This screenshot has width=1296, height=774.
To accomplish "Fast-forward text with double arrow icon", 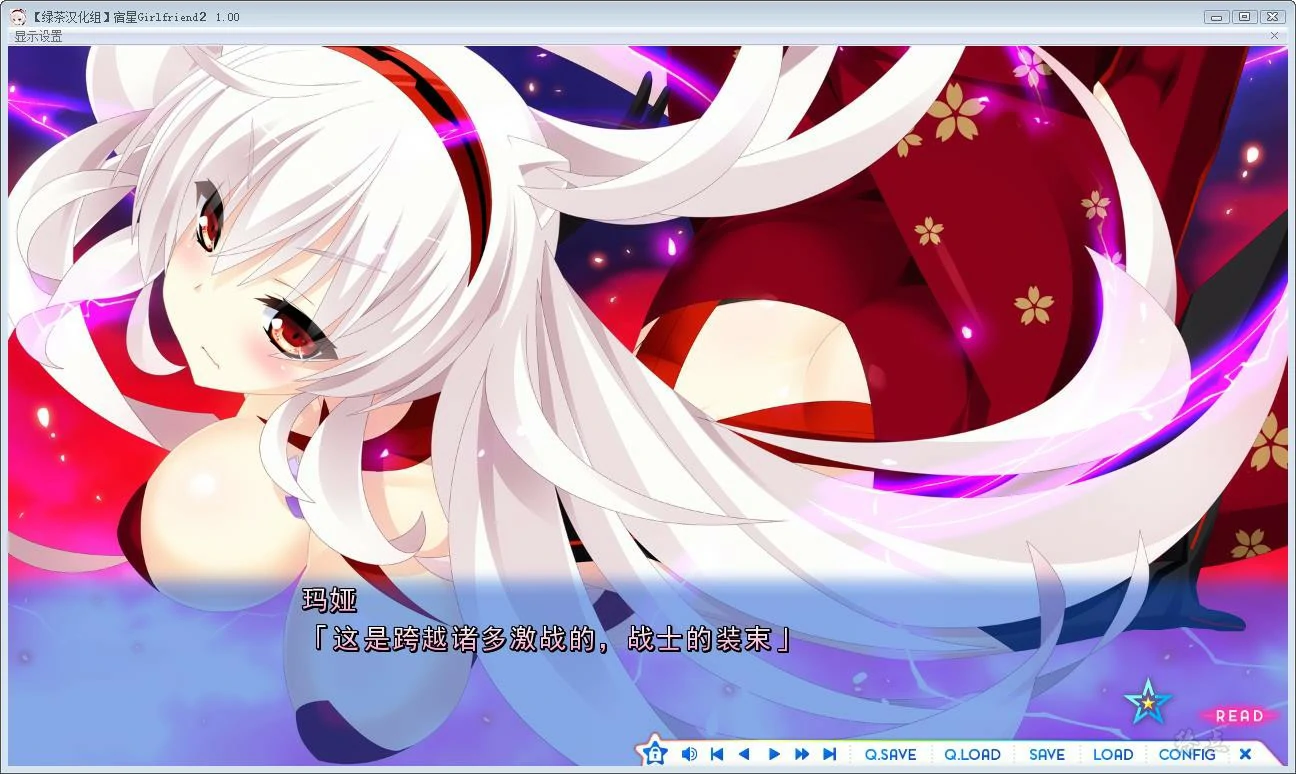I will pyautogui.click(x=802, y=754).
